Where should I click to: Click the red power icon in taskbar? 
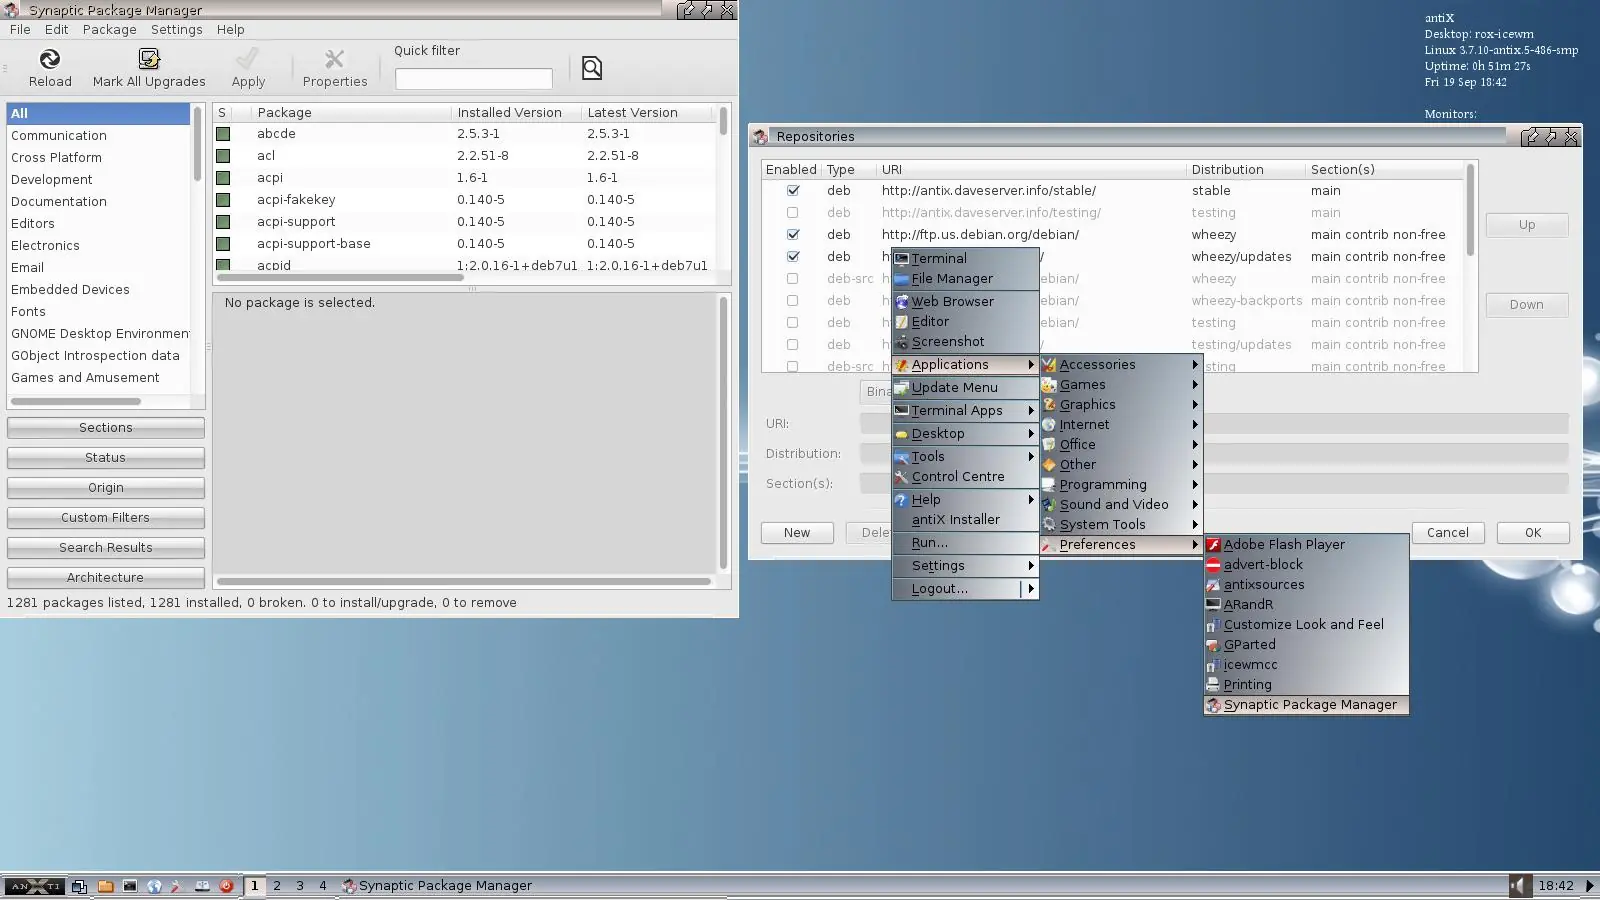226,886
